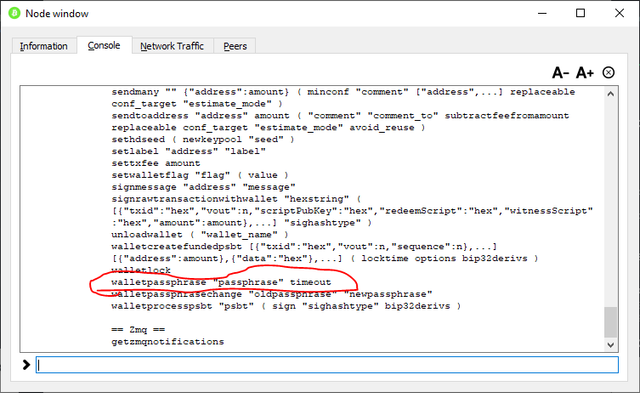Click the command prompt arrow icon
The image size is (640, 393).
(x=26, y=364)
